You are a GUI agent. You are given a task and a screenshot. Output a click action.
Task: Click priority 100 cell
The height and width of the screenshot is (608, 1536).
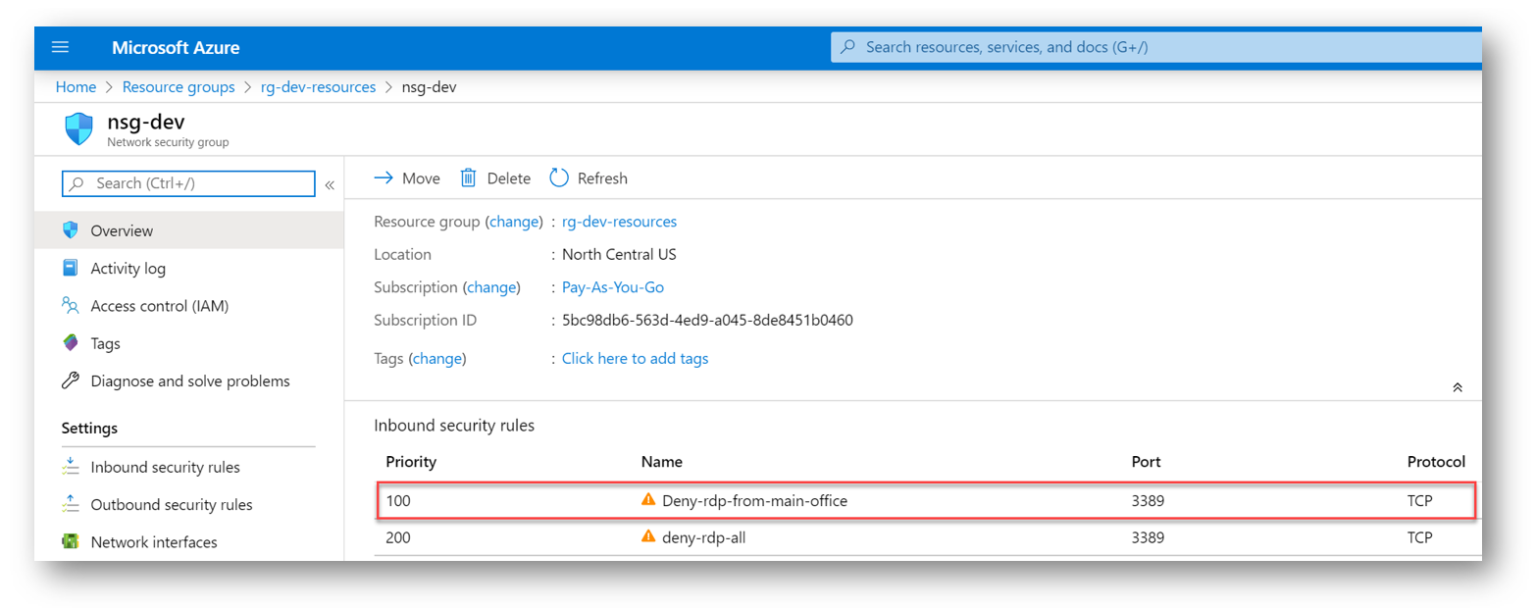coord(398,500)
